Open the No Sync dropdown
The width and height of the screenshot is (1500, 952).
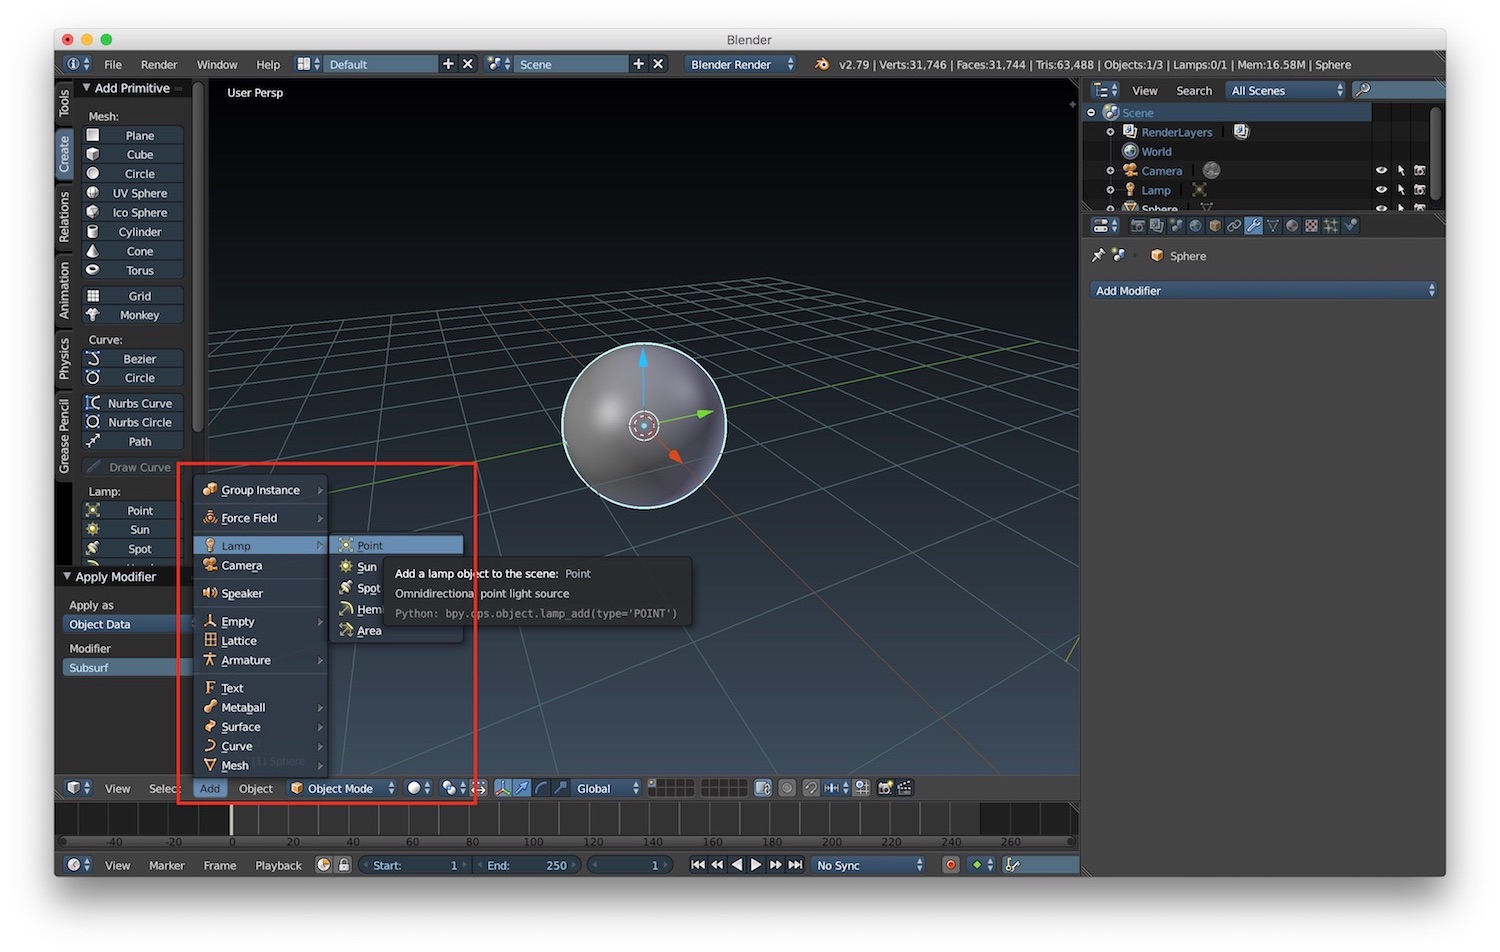tap(869, 865)
